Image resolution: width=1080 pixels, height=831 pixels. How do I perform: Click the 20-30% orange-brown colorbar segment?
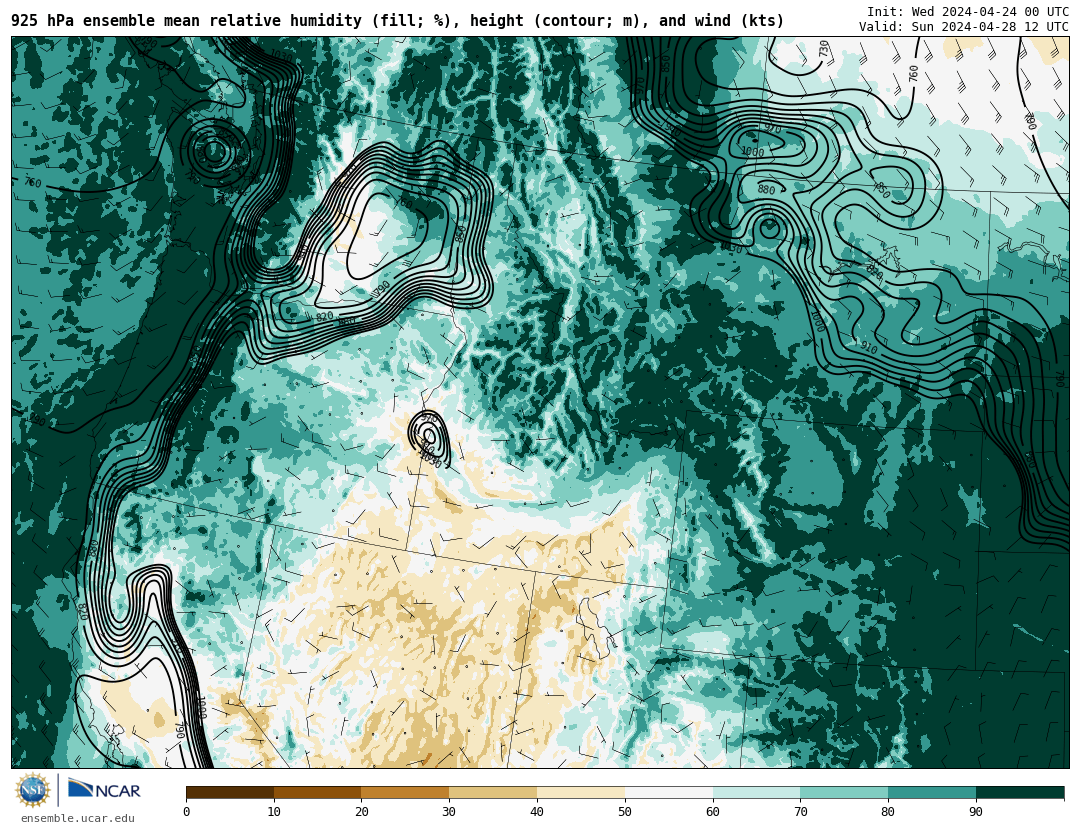click(x=405, y=792)
